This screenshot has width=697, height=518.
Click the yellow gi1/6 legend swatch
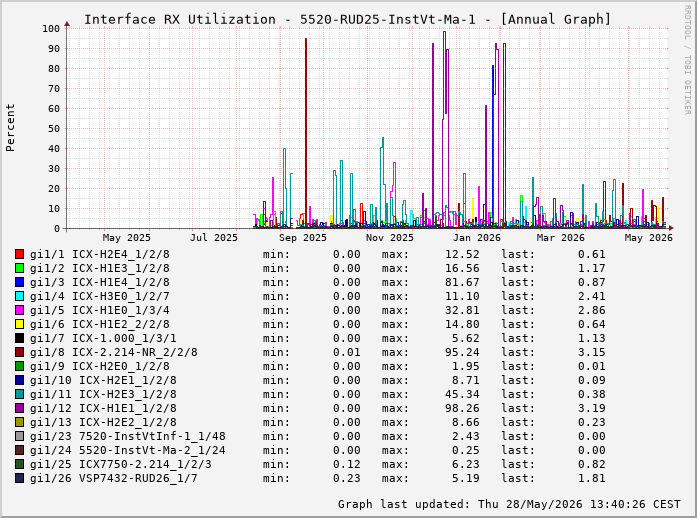click(x=19, y=324)
